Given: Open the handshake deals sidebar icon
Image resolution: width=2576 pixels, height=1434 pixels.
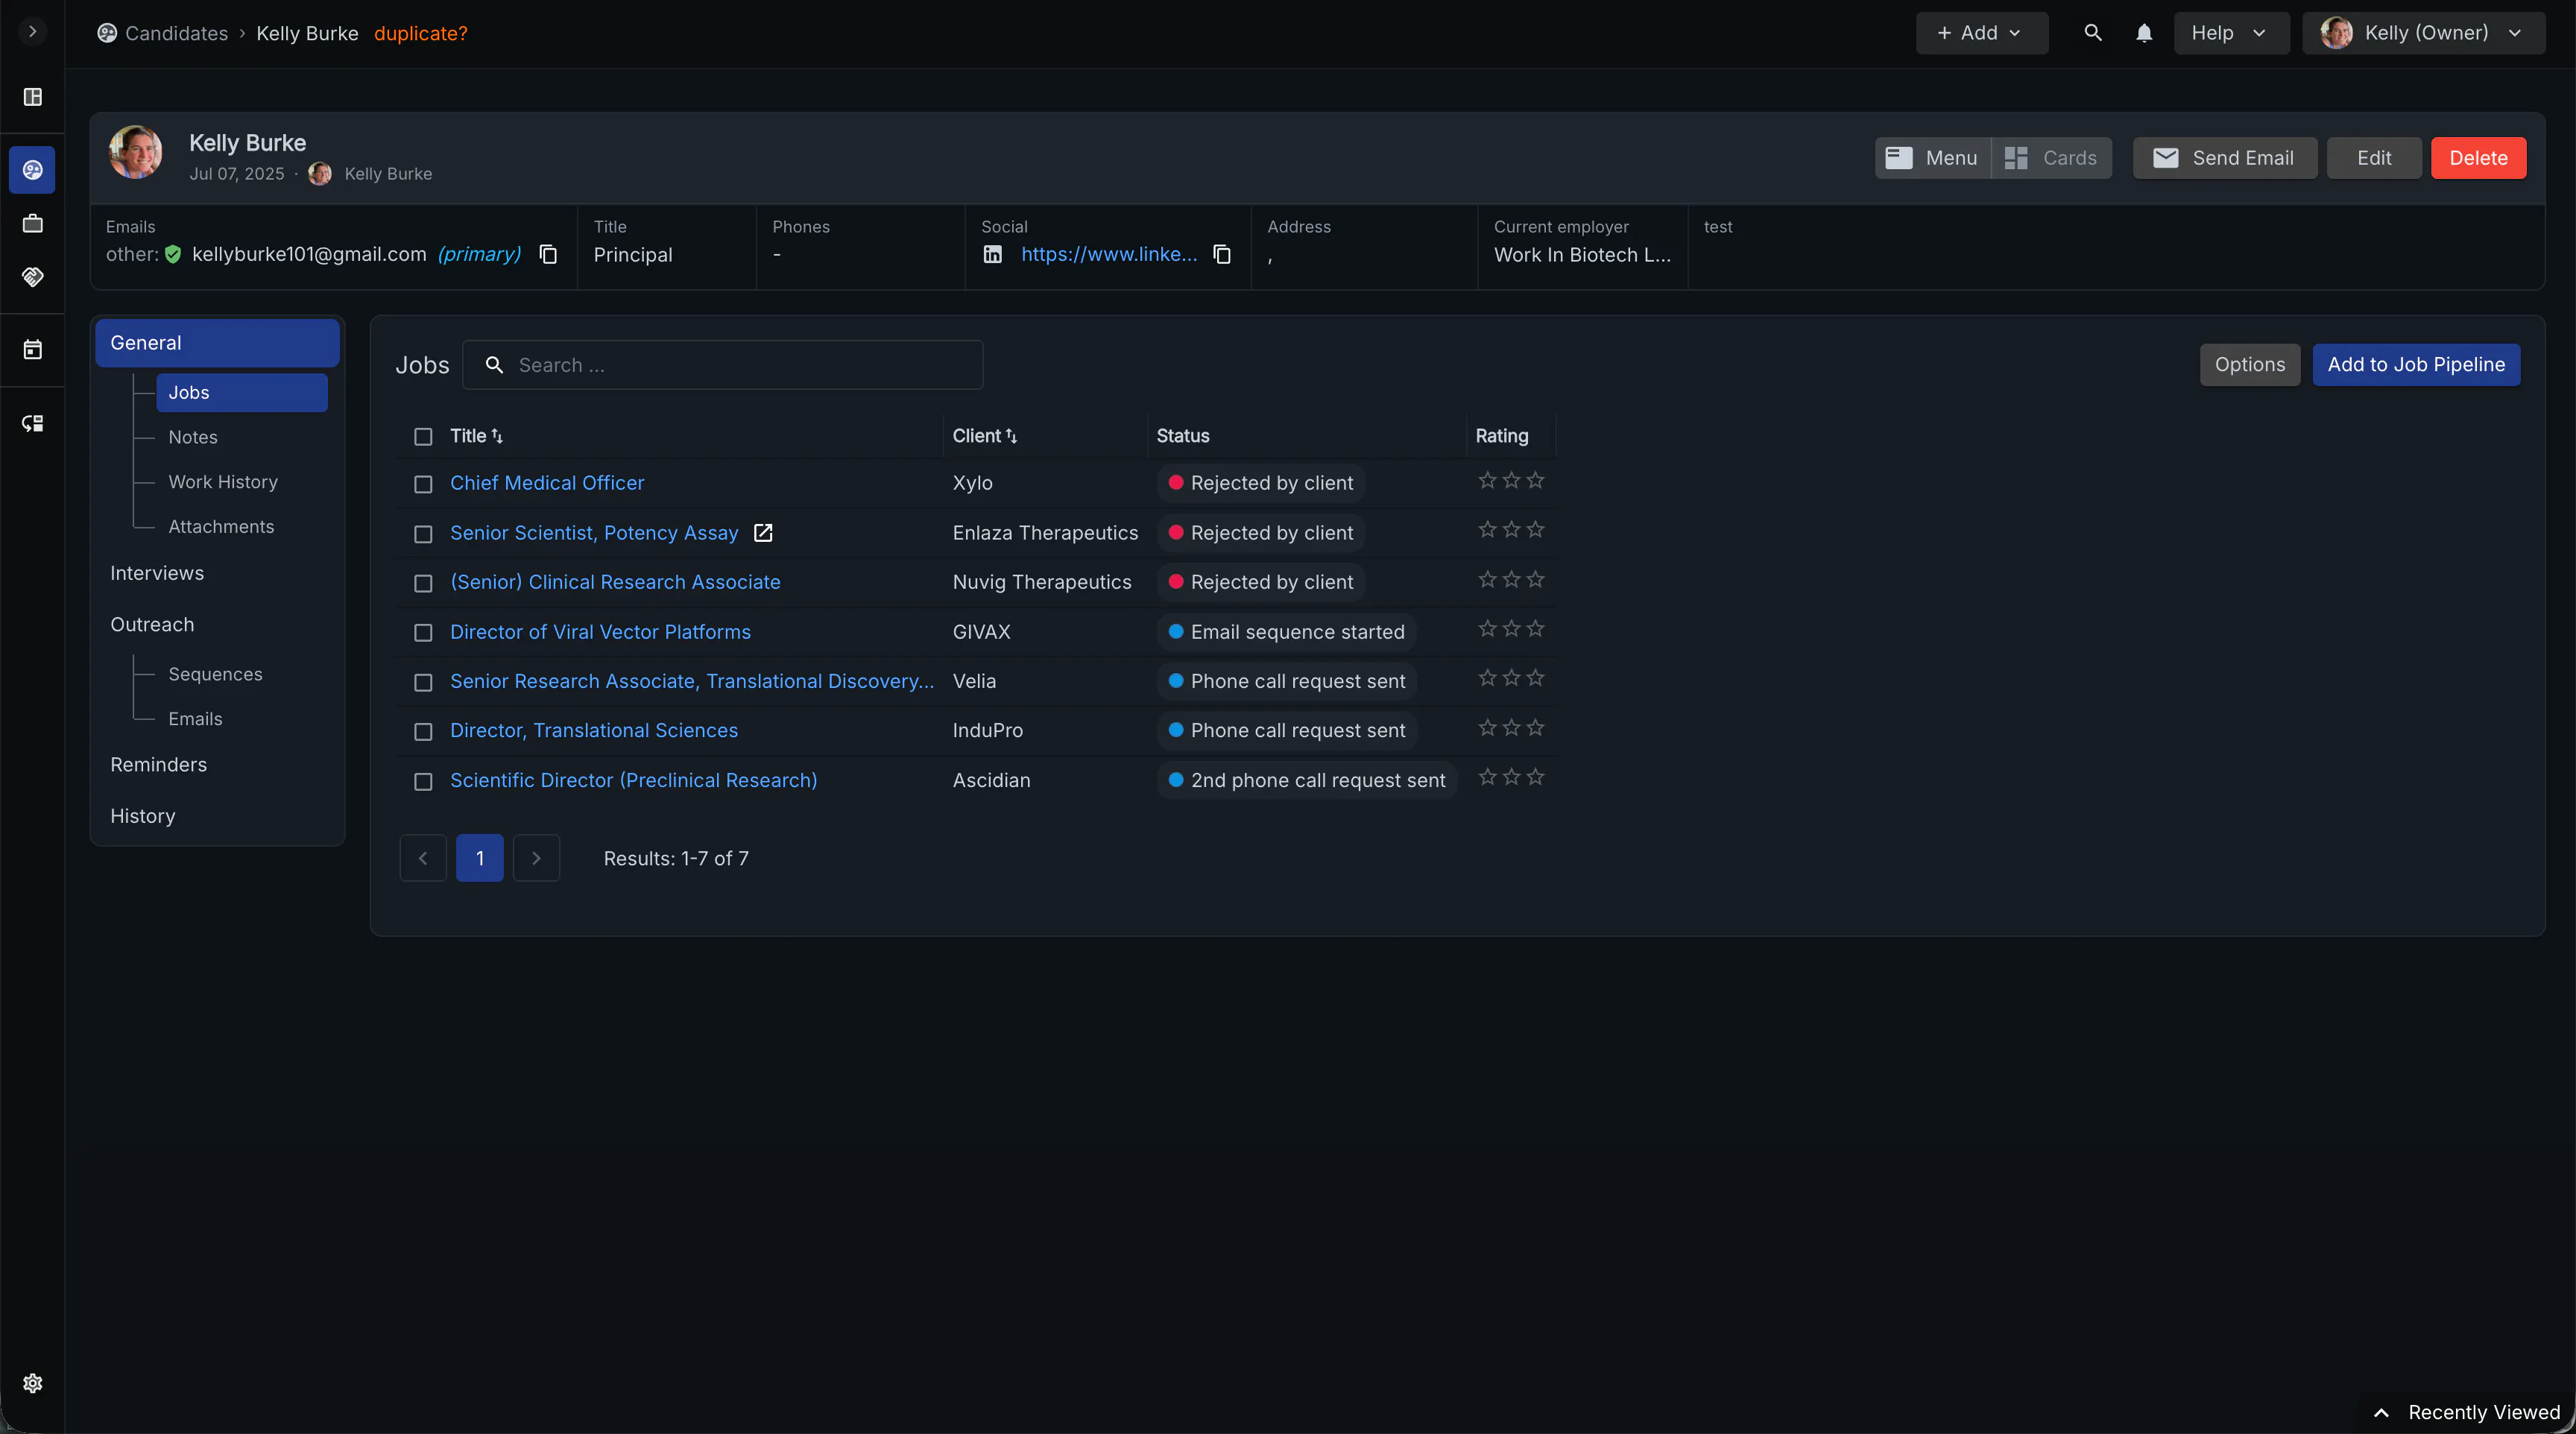Looking at the screenshot, I should pos(32,277).
